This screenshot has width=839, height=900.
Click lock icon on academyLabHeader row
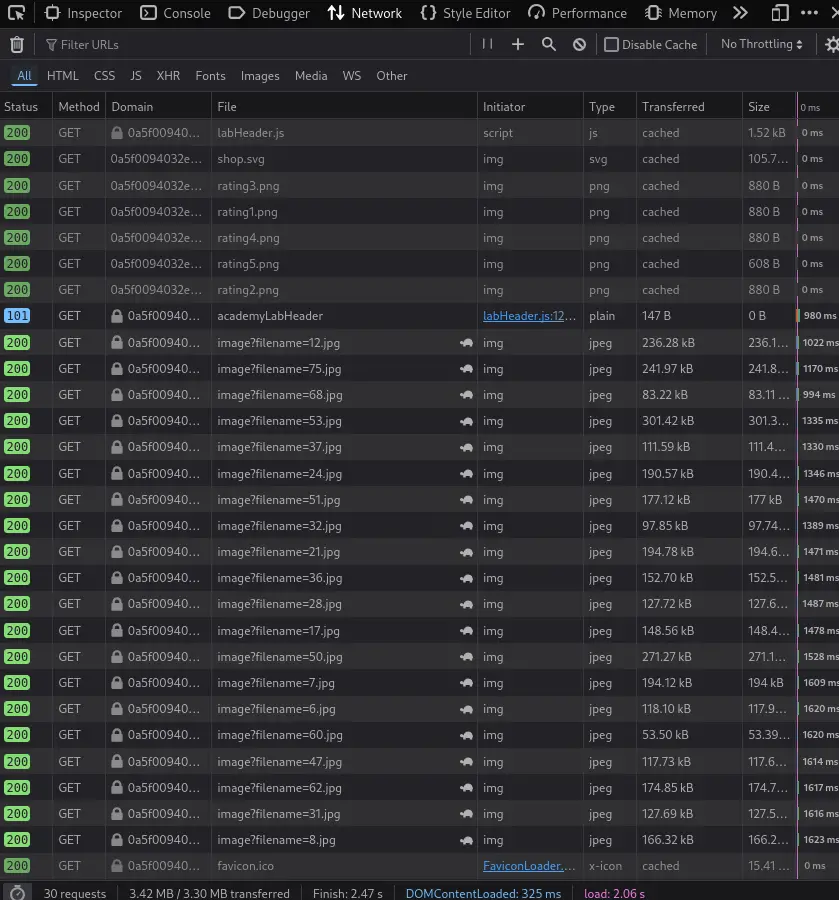coord(117,316)
